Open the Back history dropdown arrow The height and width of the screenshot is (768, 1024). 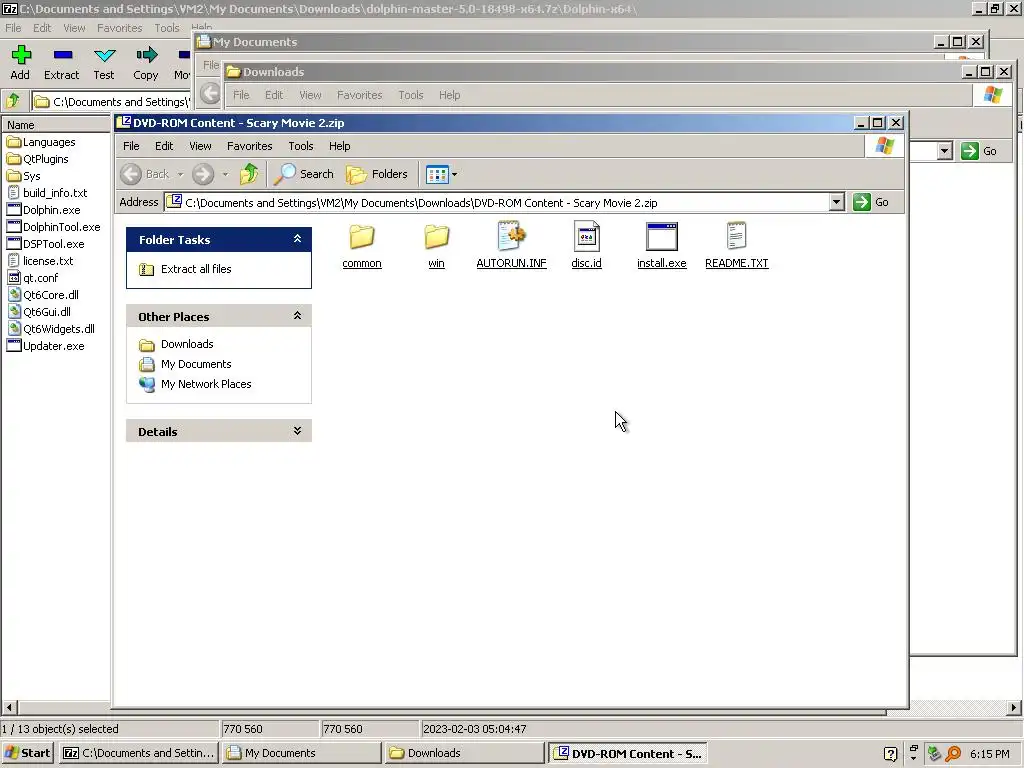[x=180, y=174]
